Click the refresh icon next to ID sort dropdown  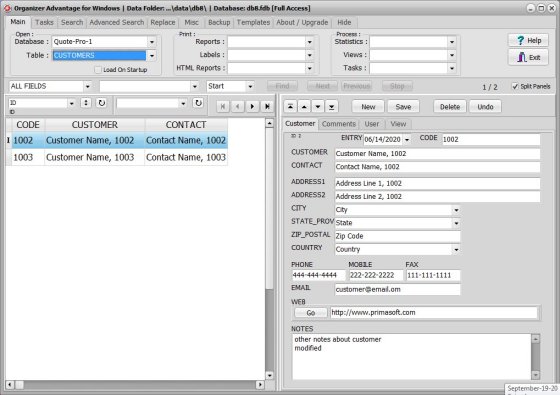tap(101, 103)
